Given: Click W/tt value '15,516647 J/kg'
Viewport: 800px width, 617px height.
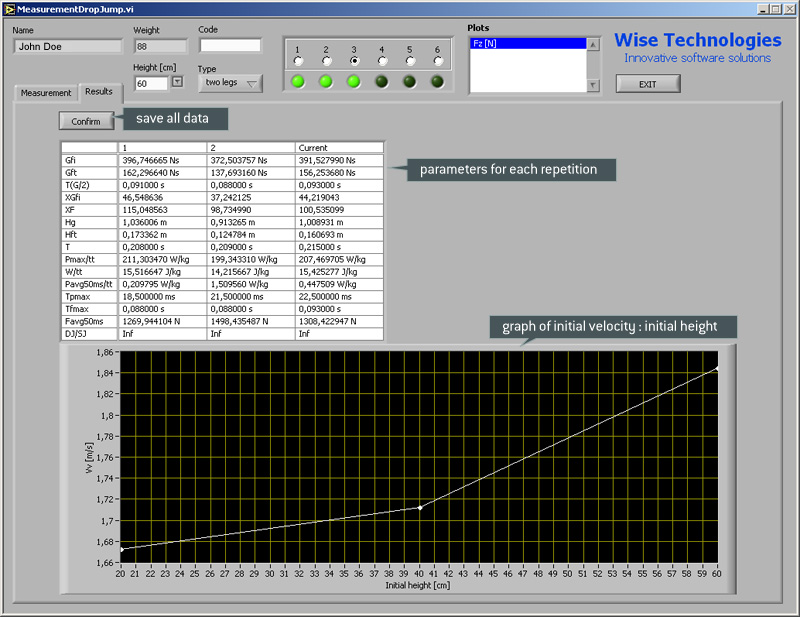Looking at the screenshot, I should point(162,272).
